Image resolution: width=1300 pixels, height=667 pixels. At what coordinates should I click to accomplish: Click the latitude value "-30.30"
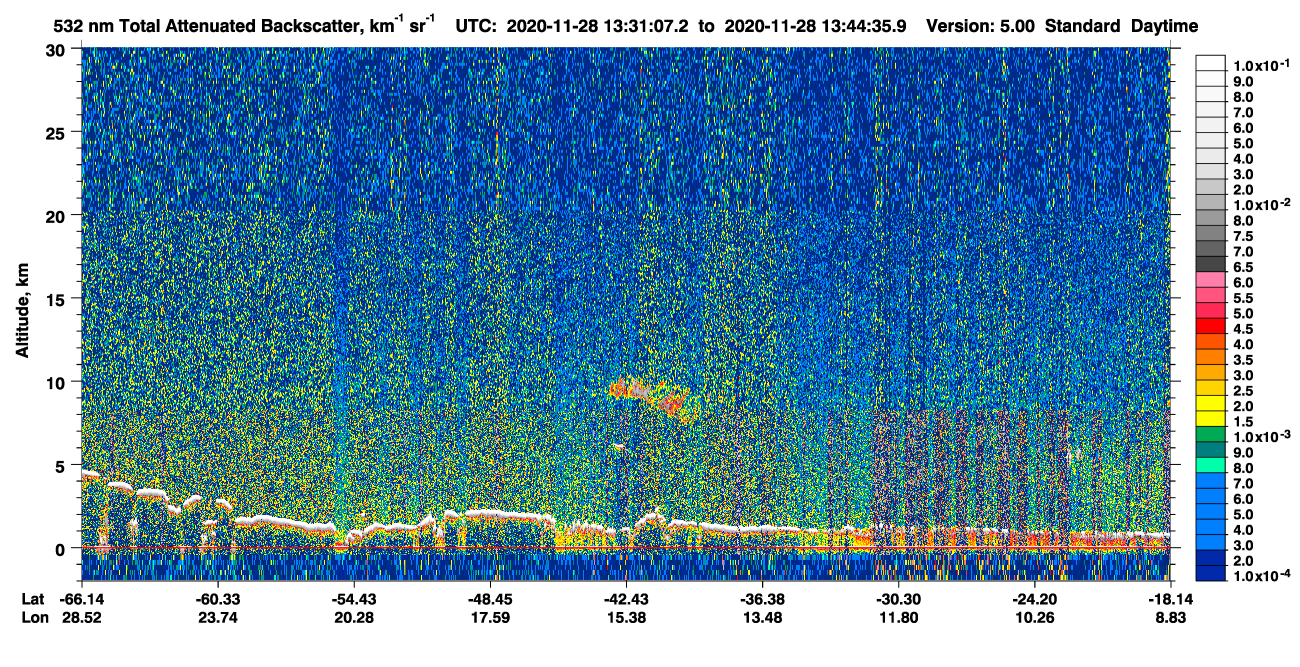point(898,599)
